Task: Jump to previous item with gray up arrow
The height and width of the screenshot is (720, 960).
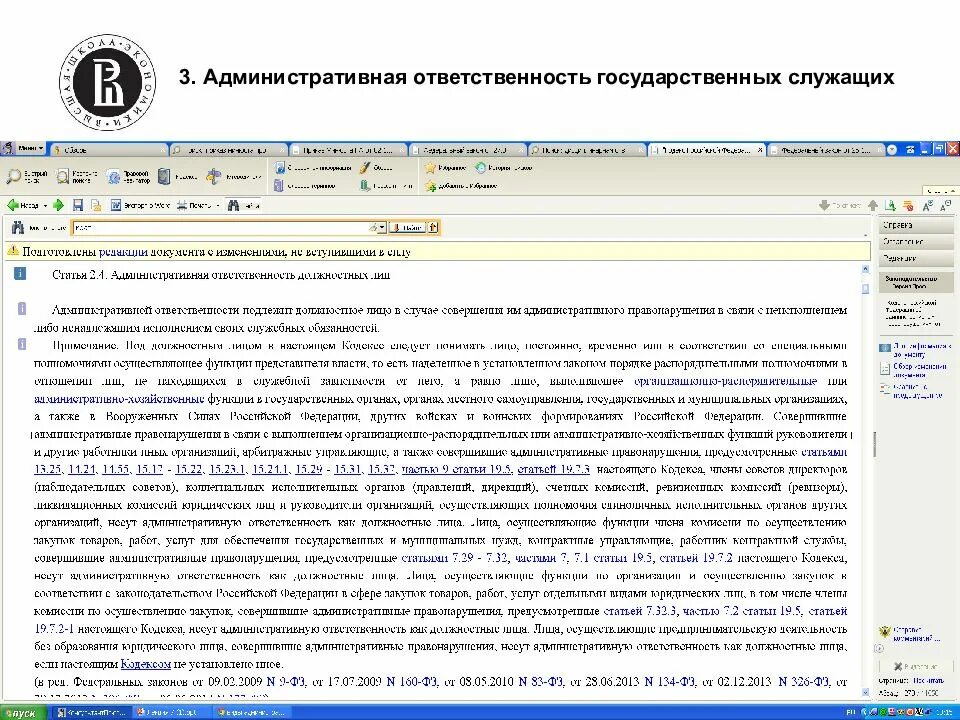Action: (873, 206)
